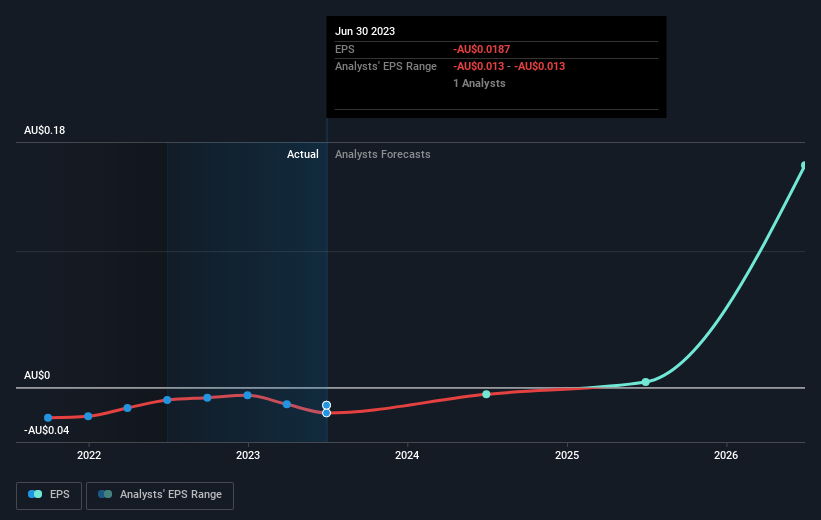
Task: Select the EPS data point above the 2023 label
Action: (248, 395)
